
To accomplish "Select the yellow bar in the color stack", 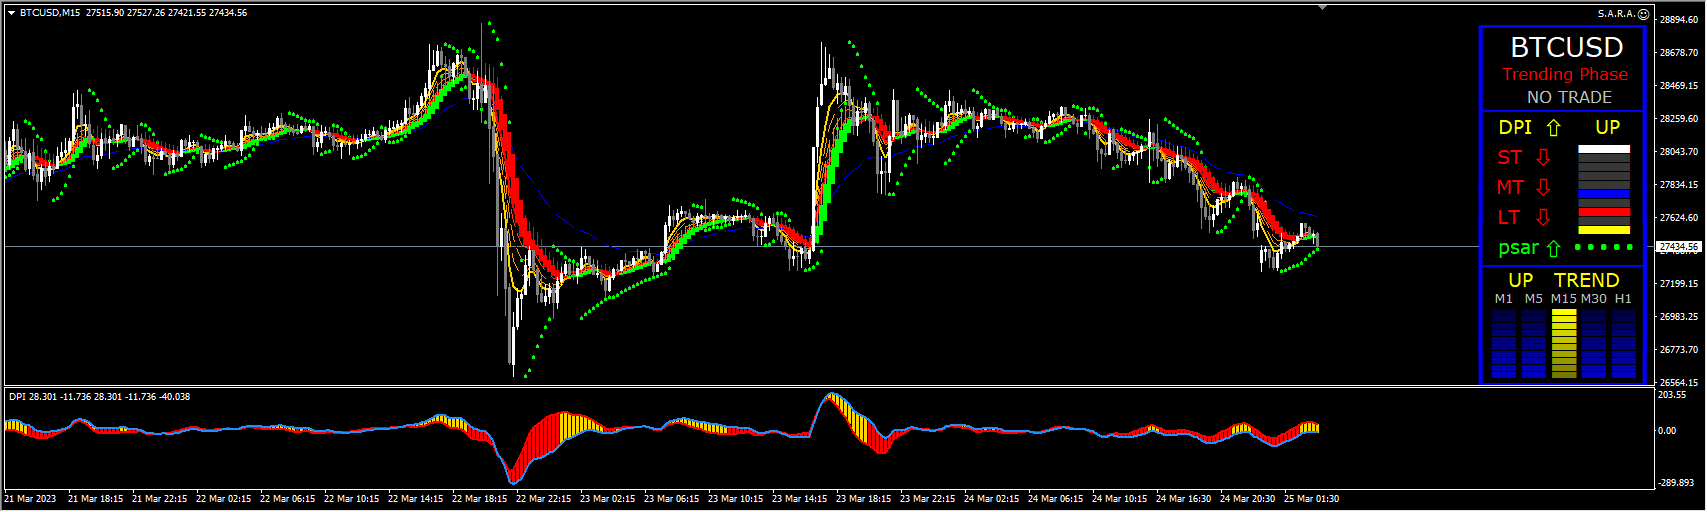I will 1604,230.
